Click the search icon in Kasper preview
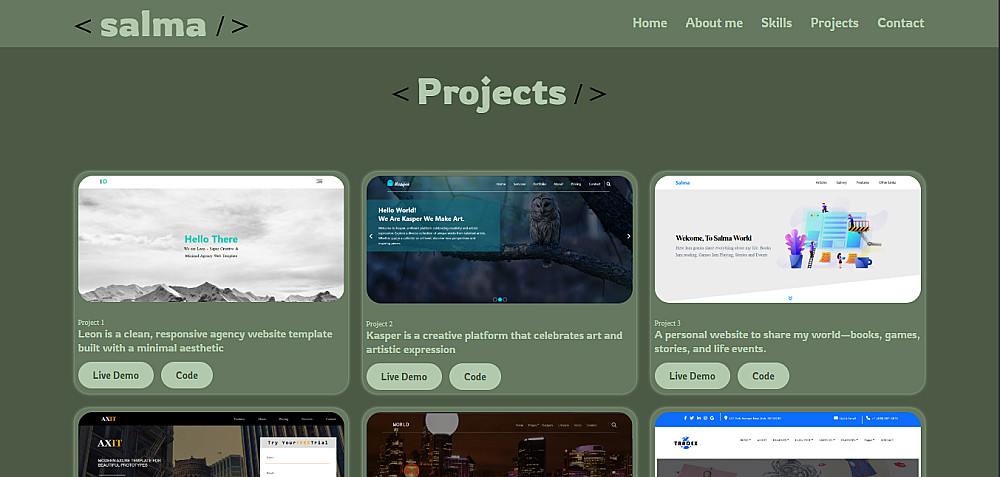1000x477 pixels. pyautogui.click(x=608, y=184)
